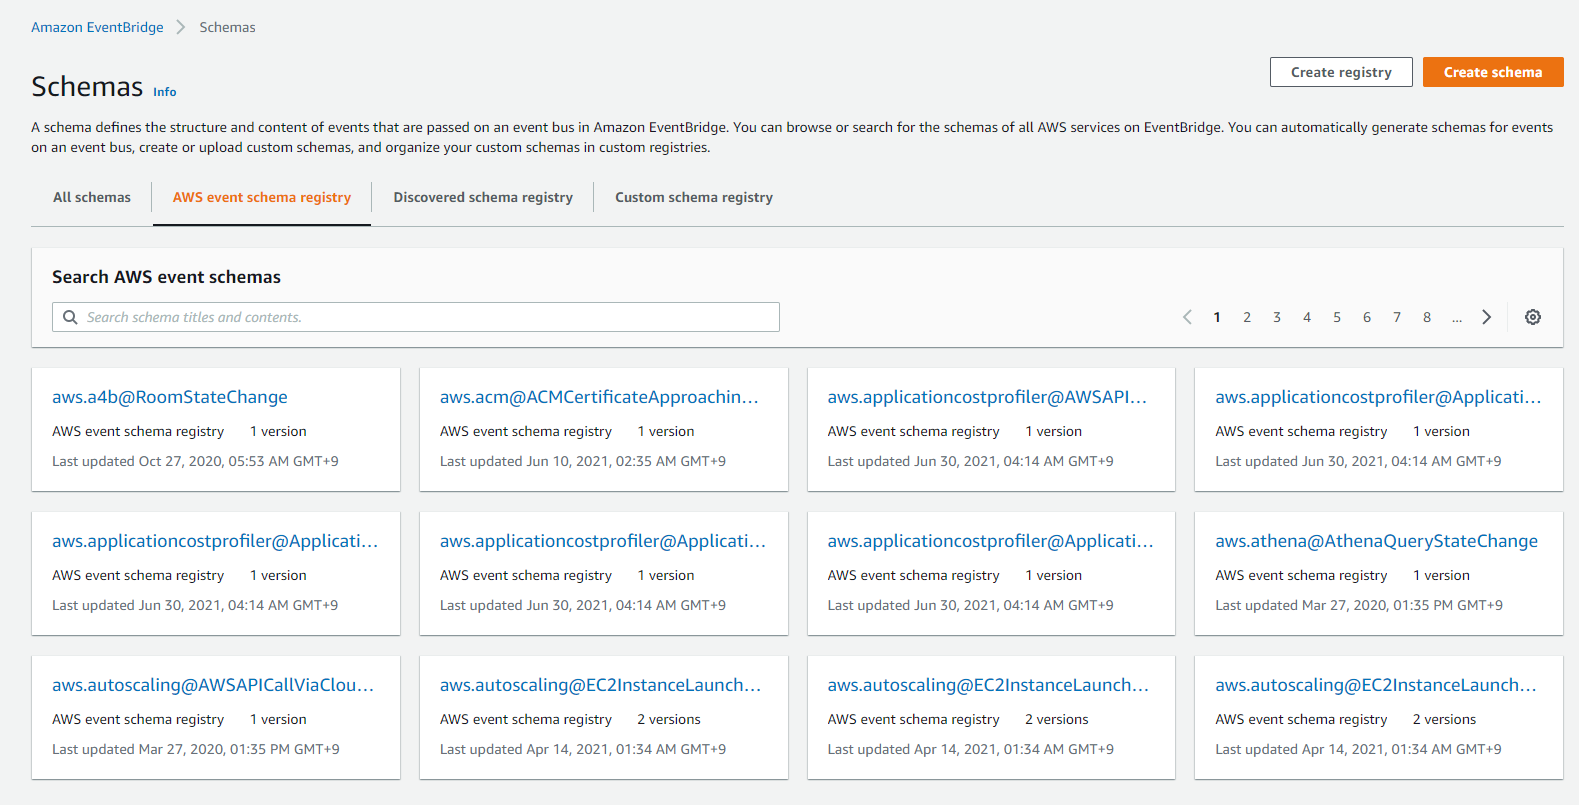Click '1 version' on aws.athena card

click(1441, 575)
